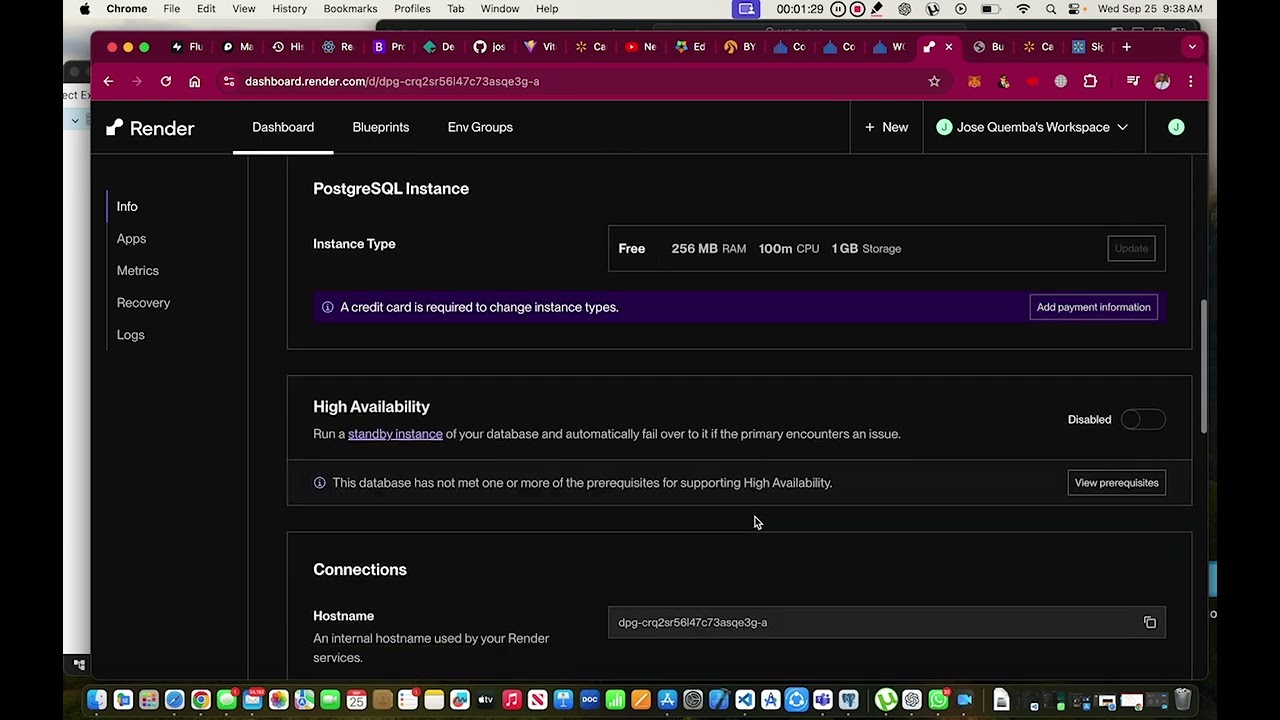The image size is (1280, 720).
Task: Click the credit card notice info icon
Action: (x=327, y=307)
